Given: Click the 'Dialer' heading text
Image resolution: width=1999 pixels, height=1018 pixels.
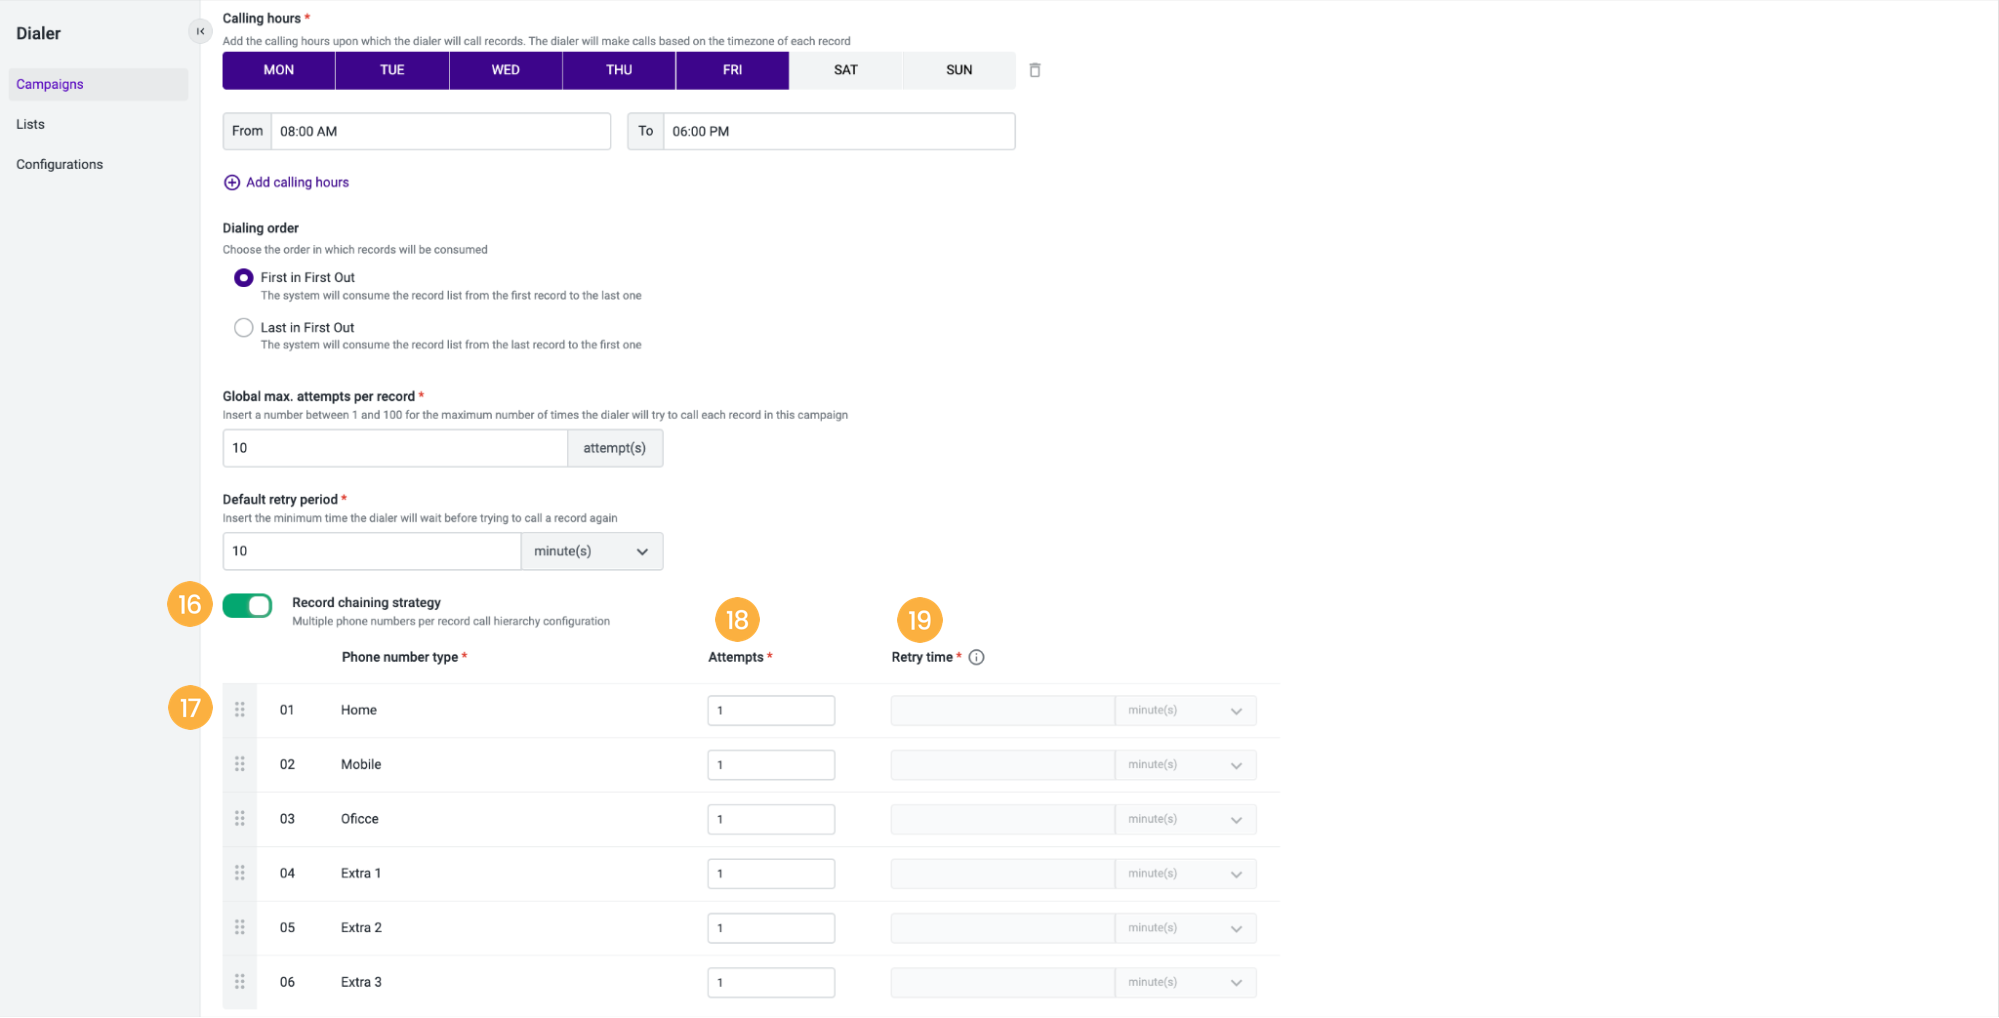Looking at the screenshot, I should pyautogui.click(x=39, y=33).
